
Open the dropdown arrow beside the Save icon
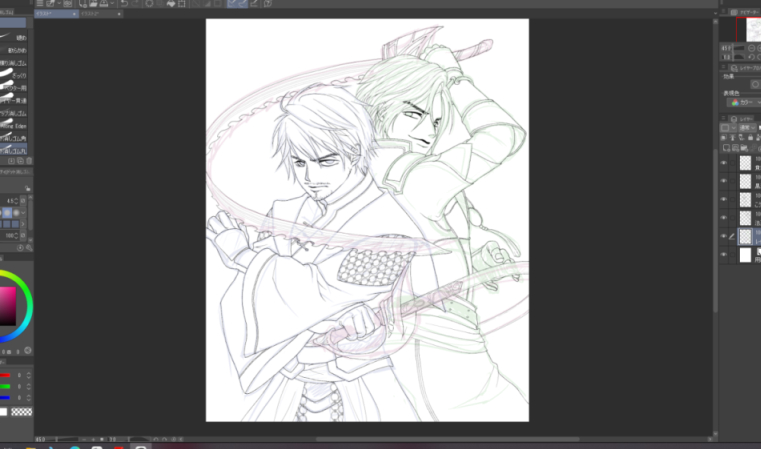[113, 3]
